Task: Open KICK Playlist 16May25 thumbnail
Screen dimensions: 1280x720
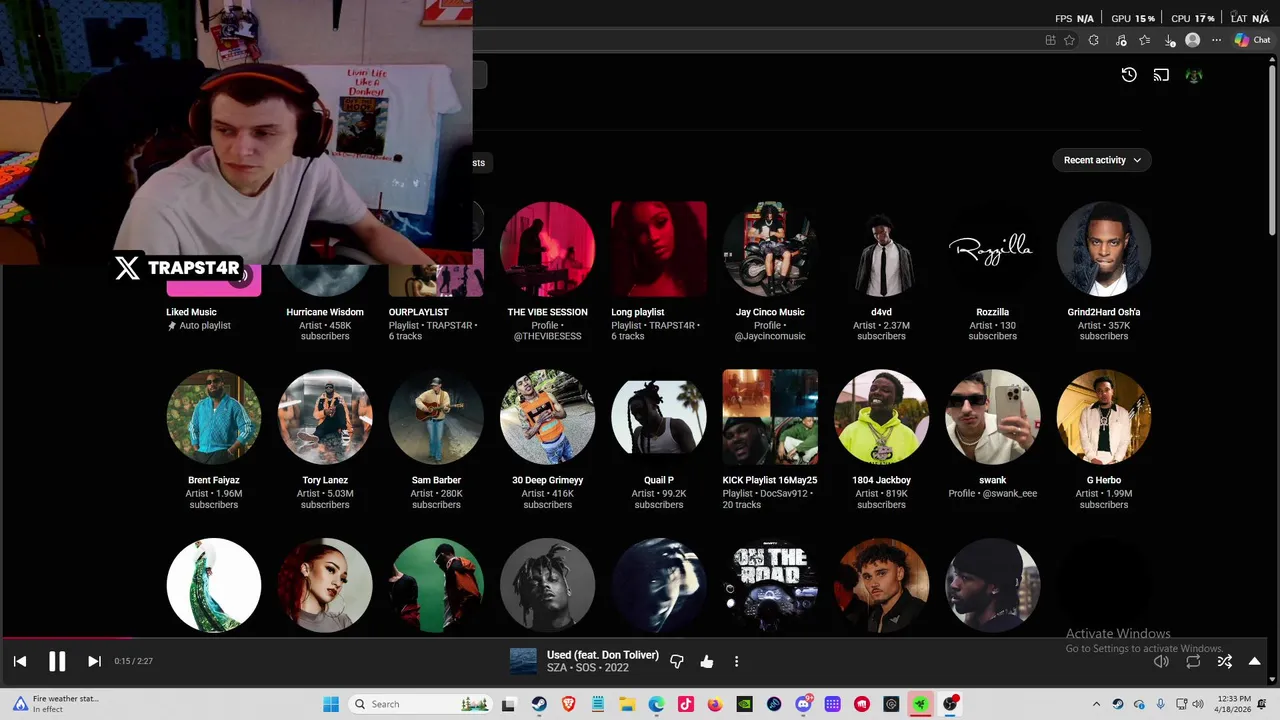Action: click(x=770, y=417)
